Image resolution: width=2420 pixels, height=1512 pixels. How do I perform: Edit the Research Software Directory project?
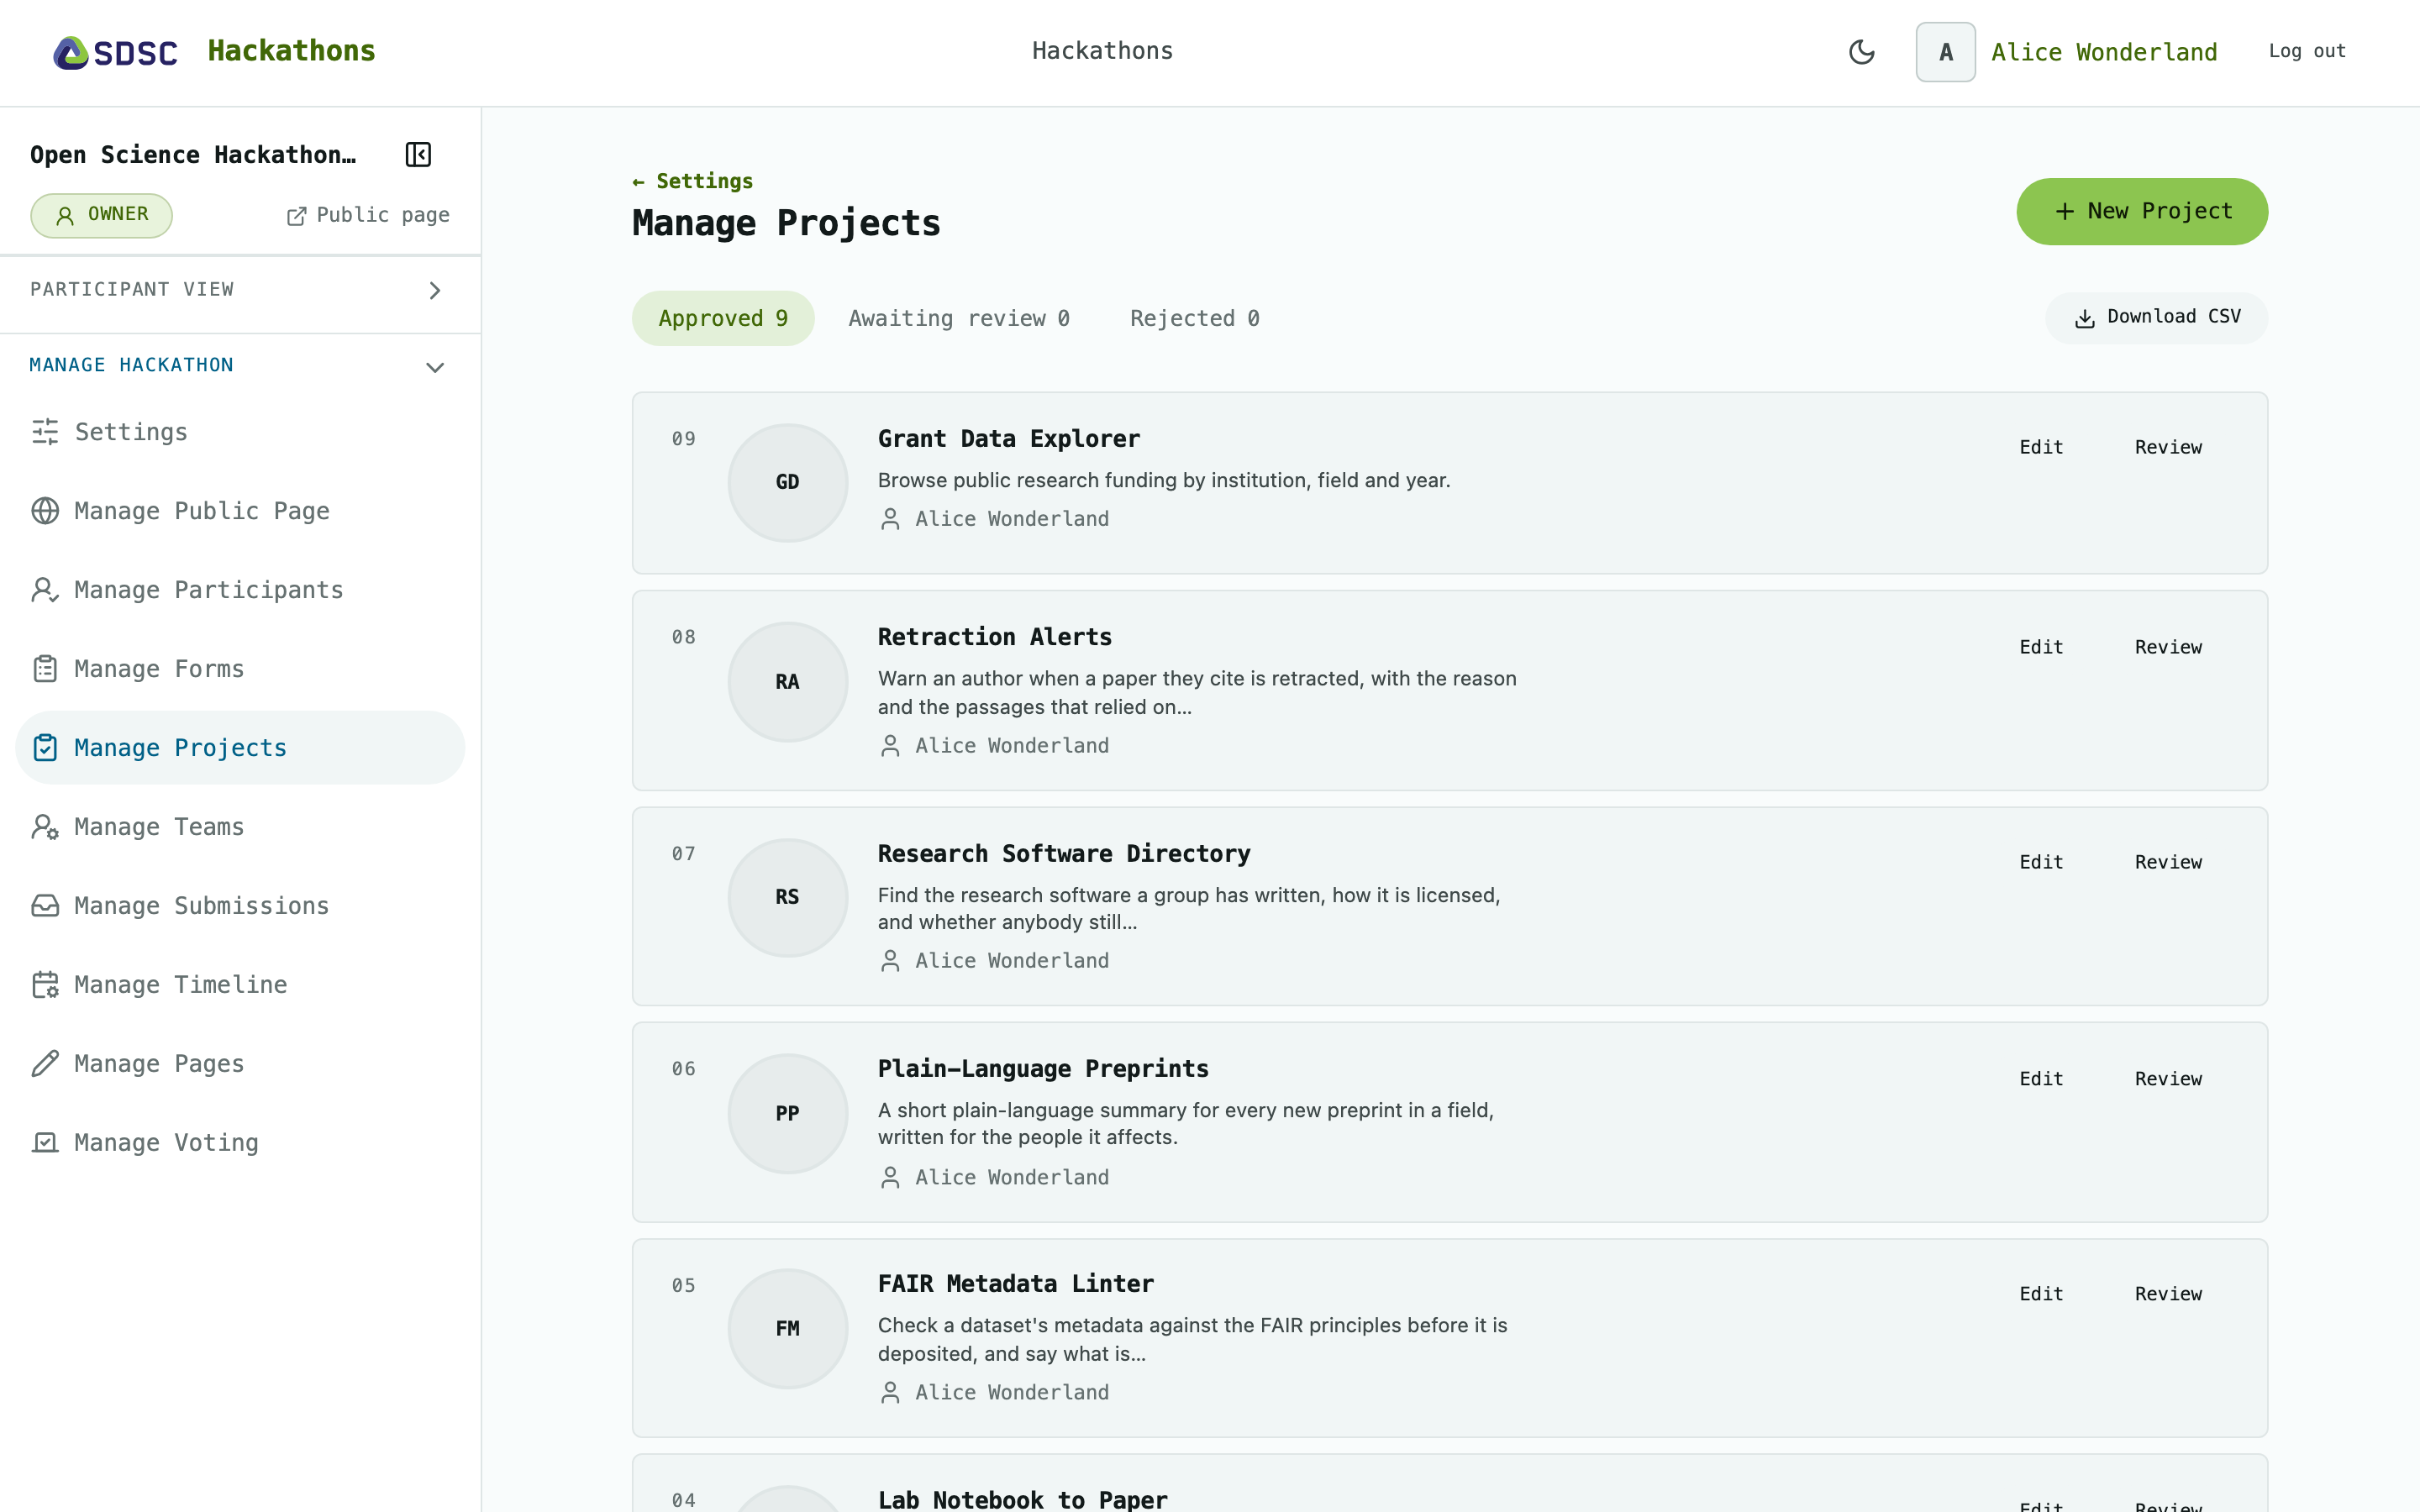point(2041,862)
